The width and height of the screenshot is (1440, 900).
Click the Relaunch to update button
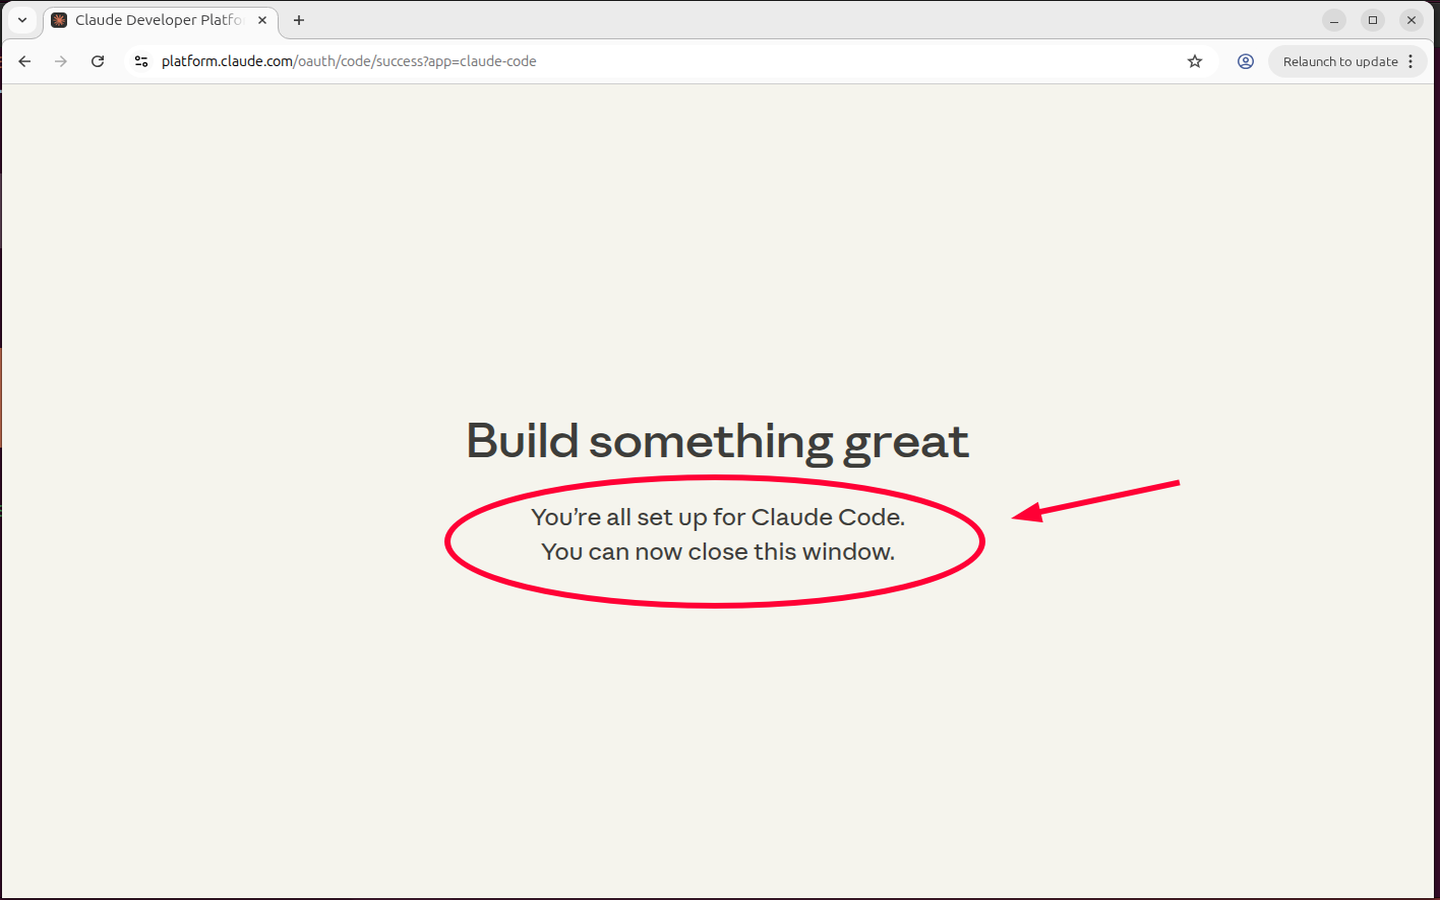tap(1339, 61)
